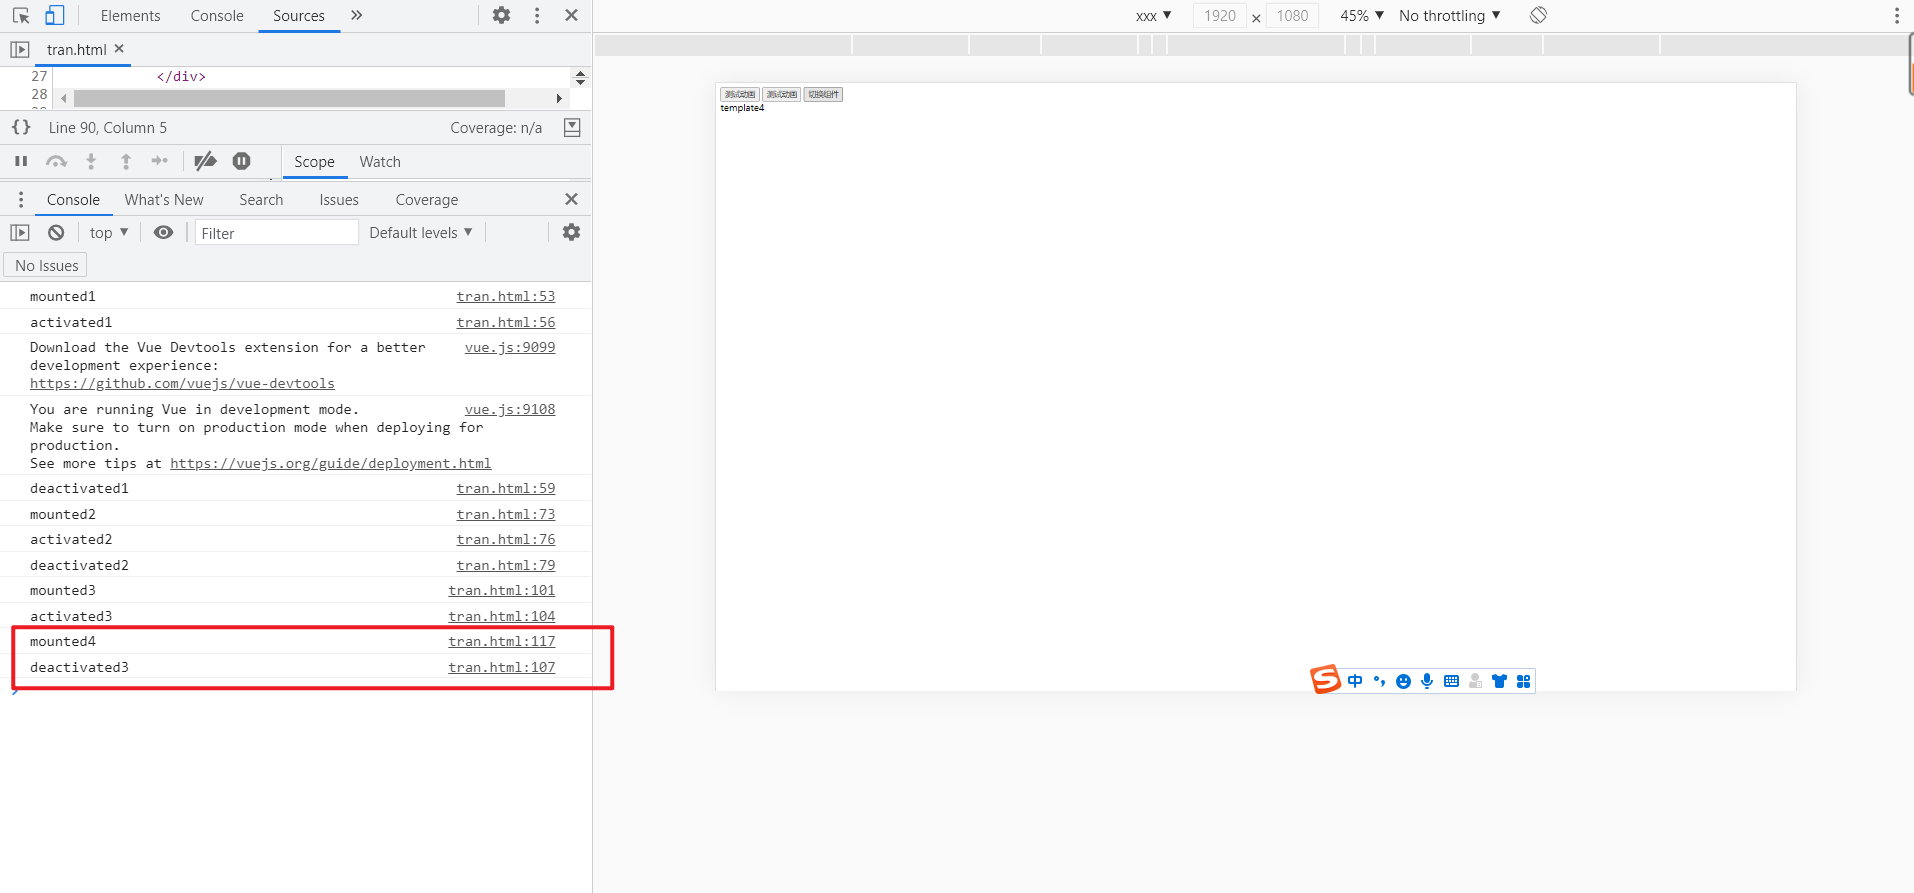Screen dimensions: 1914x893
Task: Click the step arrow debugger icon
Action: point(160,161)
